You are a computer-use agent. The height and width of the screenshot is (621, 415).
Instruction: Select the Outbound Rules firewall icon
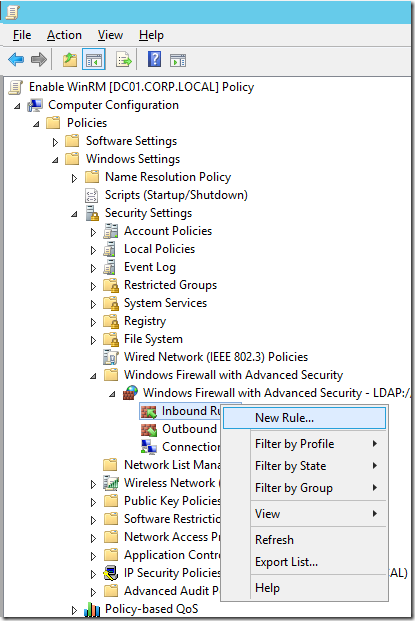149,430
